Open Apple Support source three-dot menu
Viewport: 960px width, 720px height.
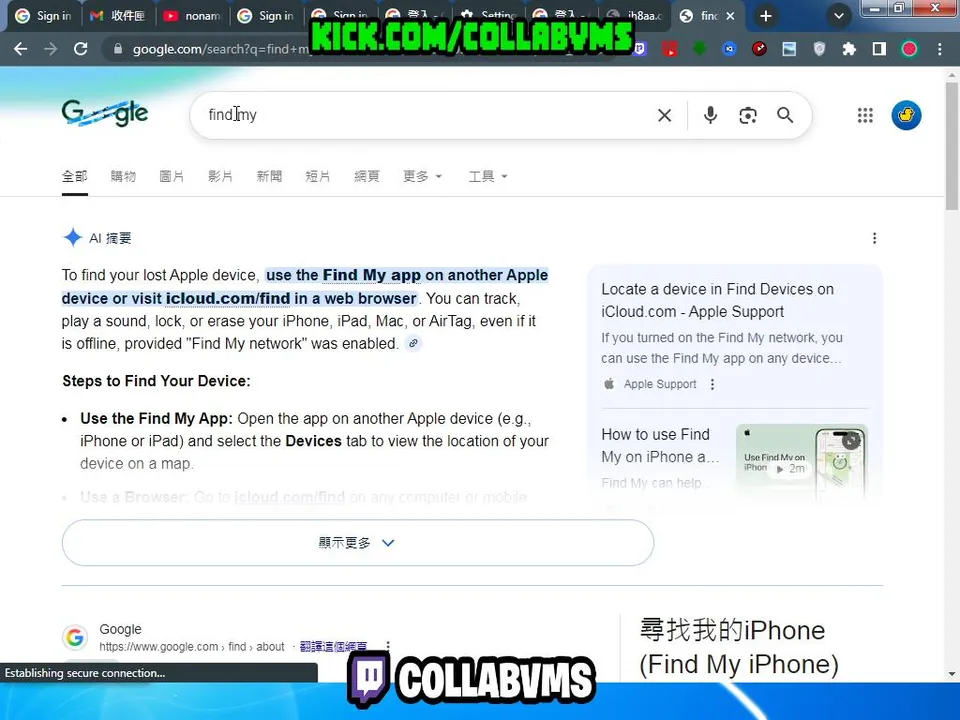(712, 384)
